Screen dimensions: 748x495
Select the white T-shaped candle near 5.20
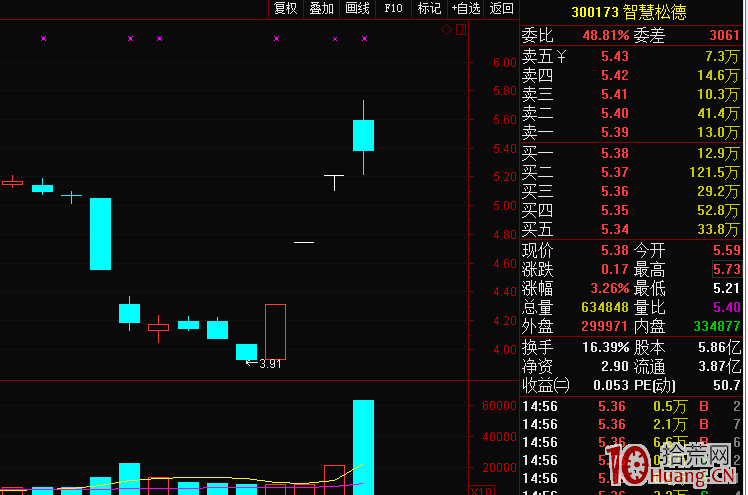[334, 183]
